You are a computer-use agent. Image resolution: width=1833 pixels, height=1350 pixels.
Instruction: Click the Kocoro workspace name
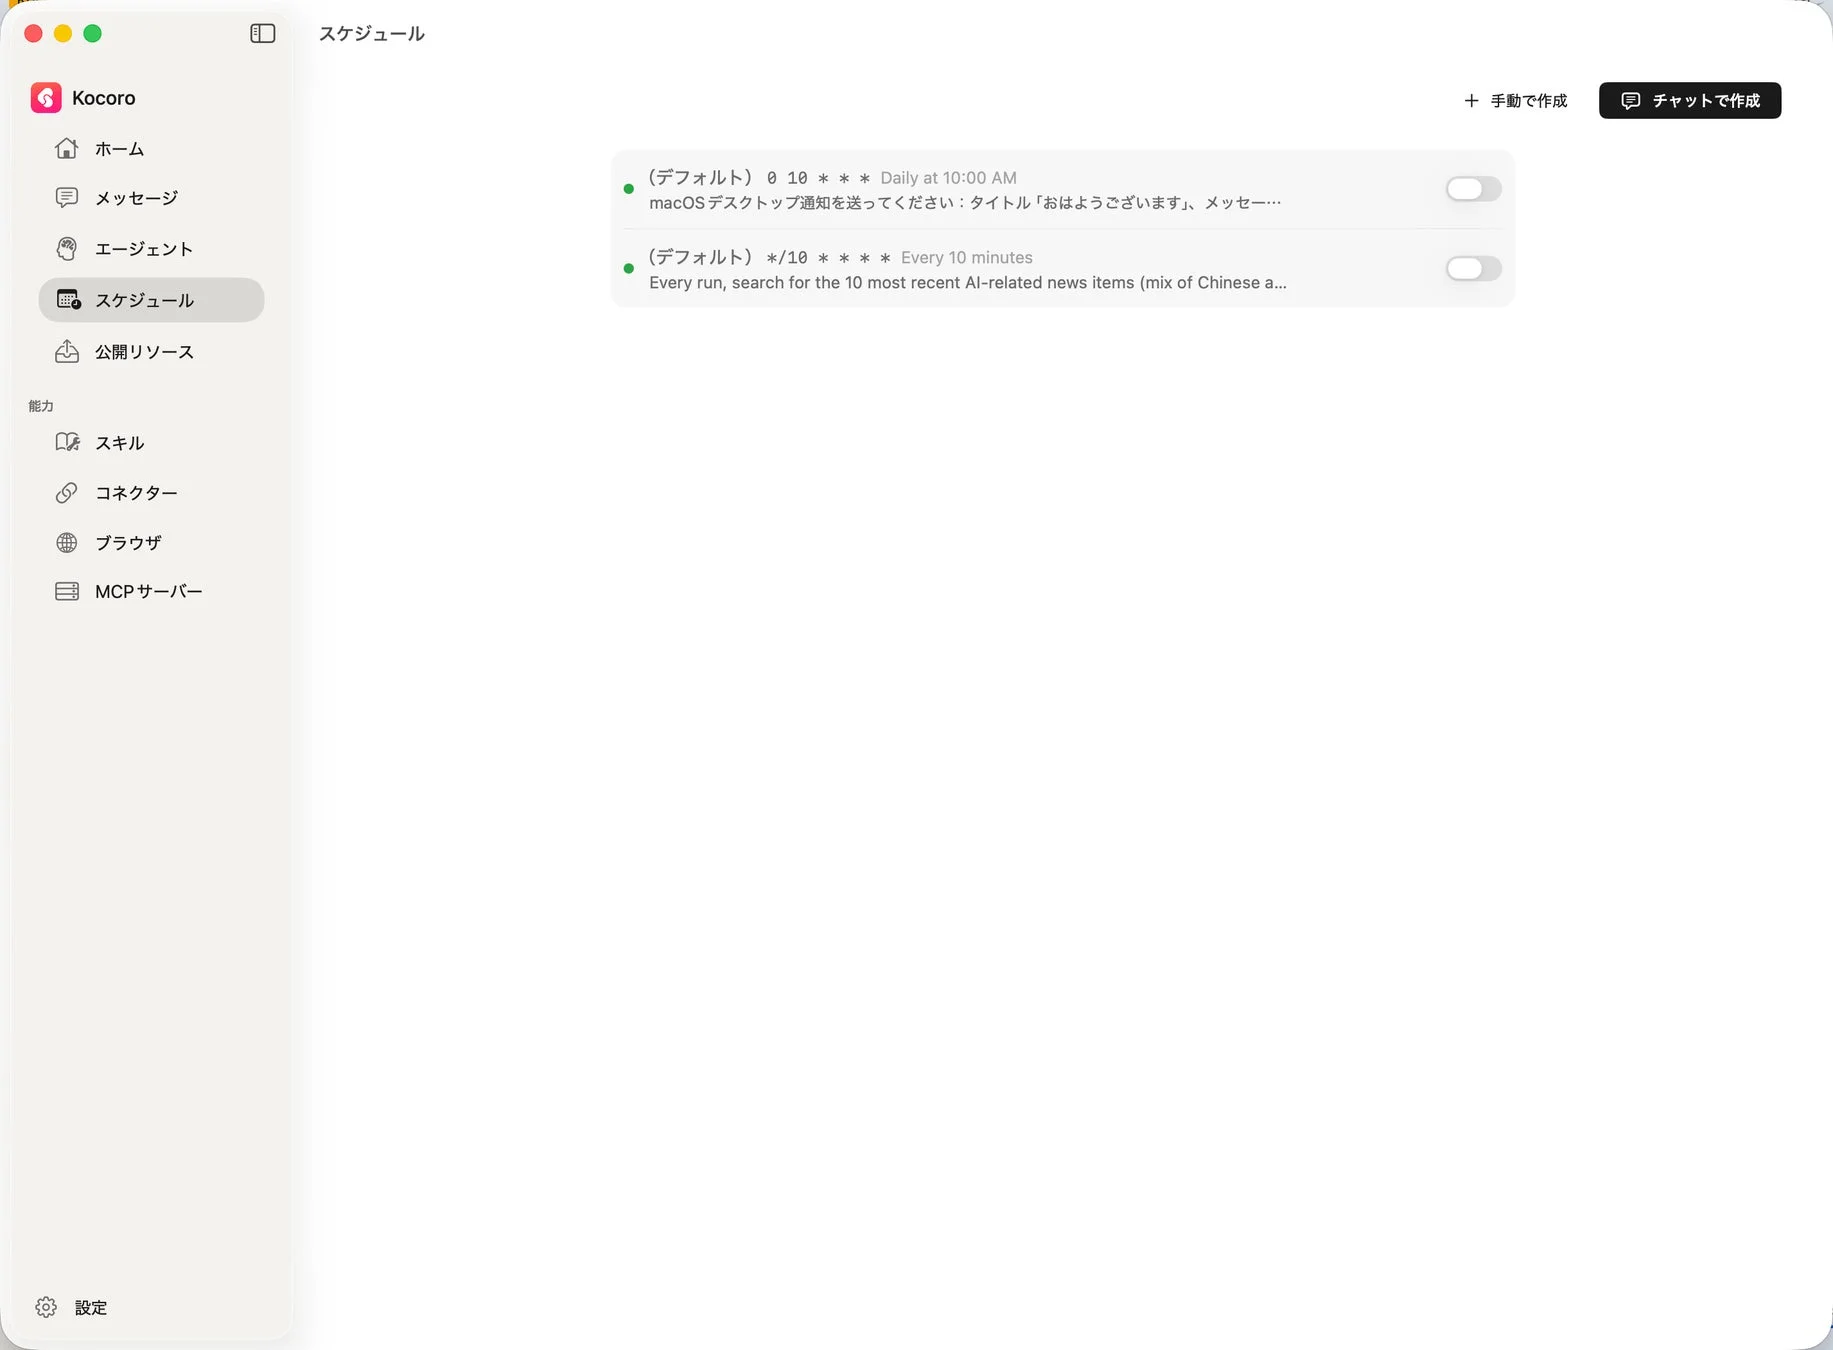(103, 97)
